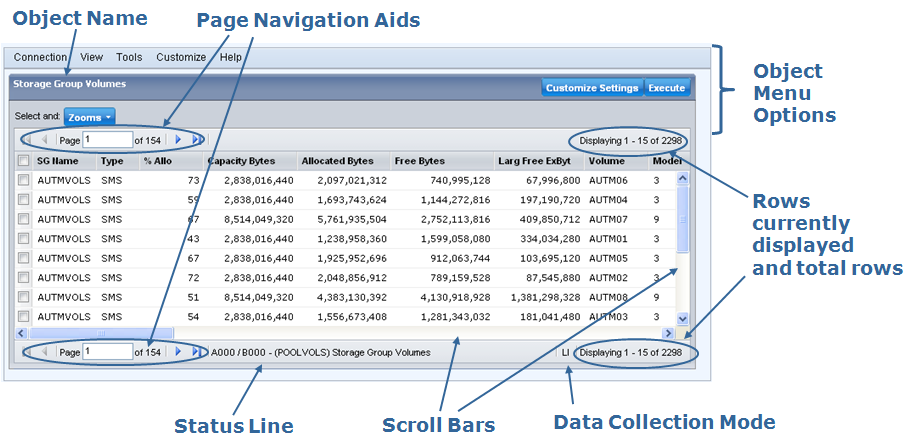Check the row for volume AUTM06
The width and height of the screenshot is (916, 443).
[x=23, y=180]
